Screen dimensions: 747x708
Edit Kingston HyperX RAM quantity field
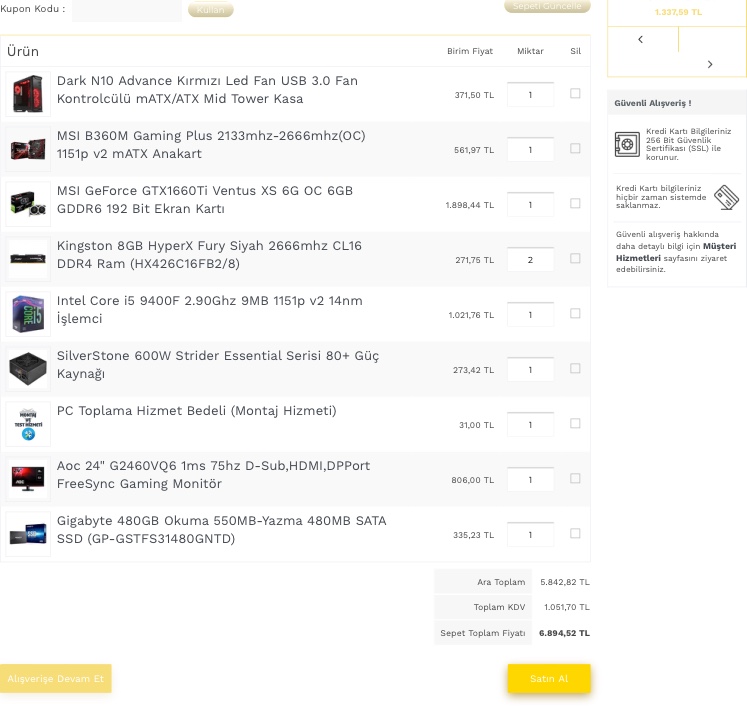click(530, 259)
